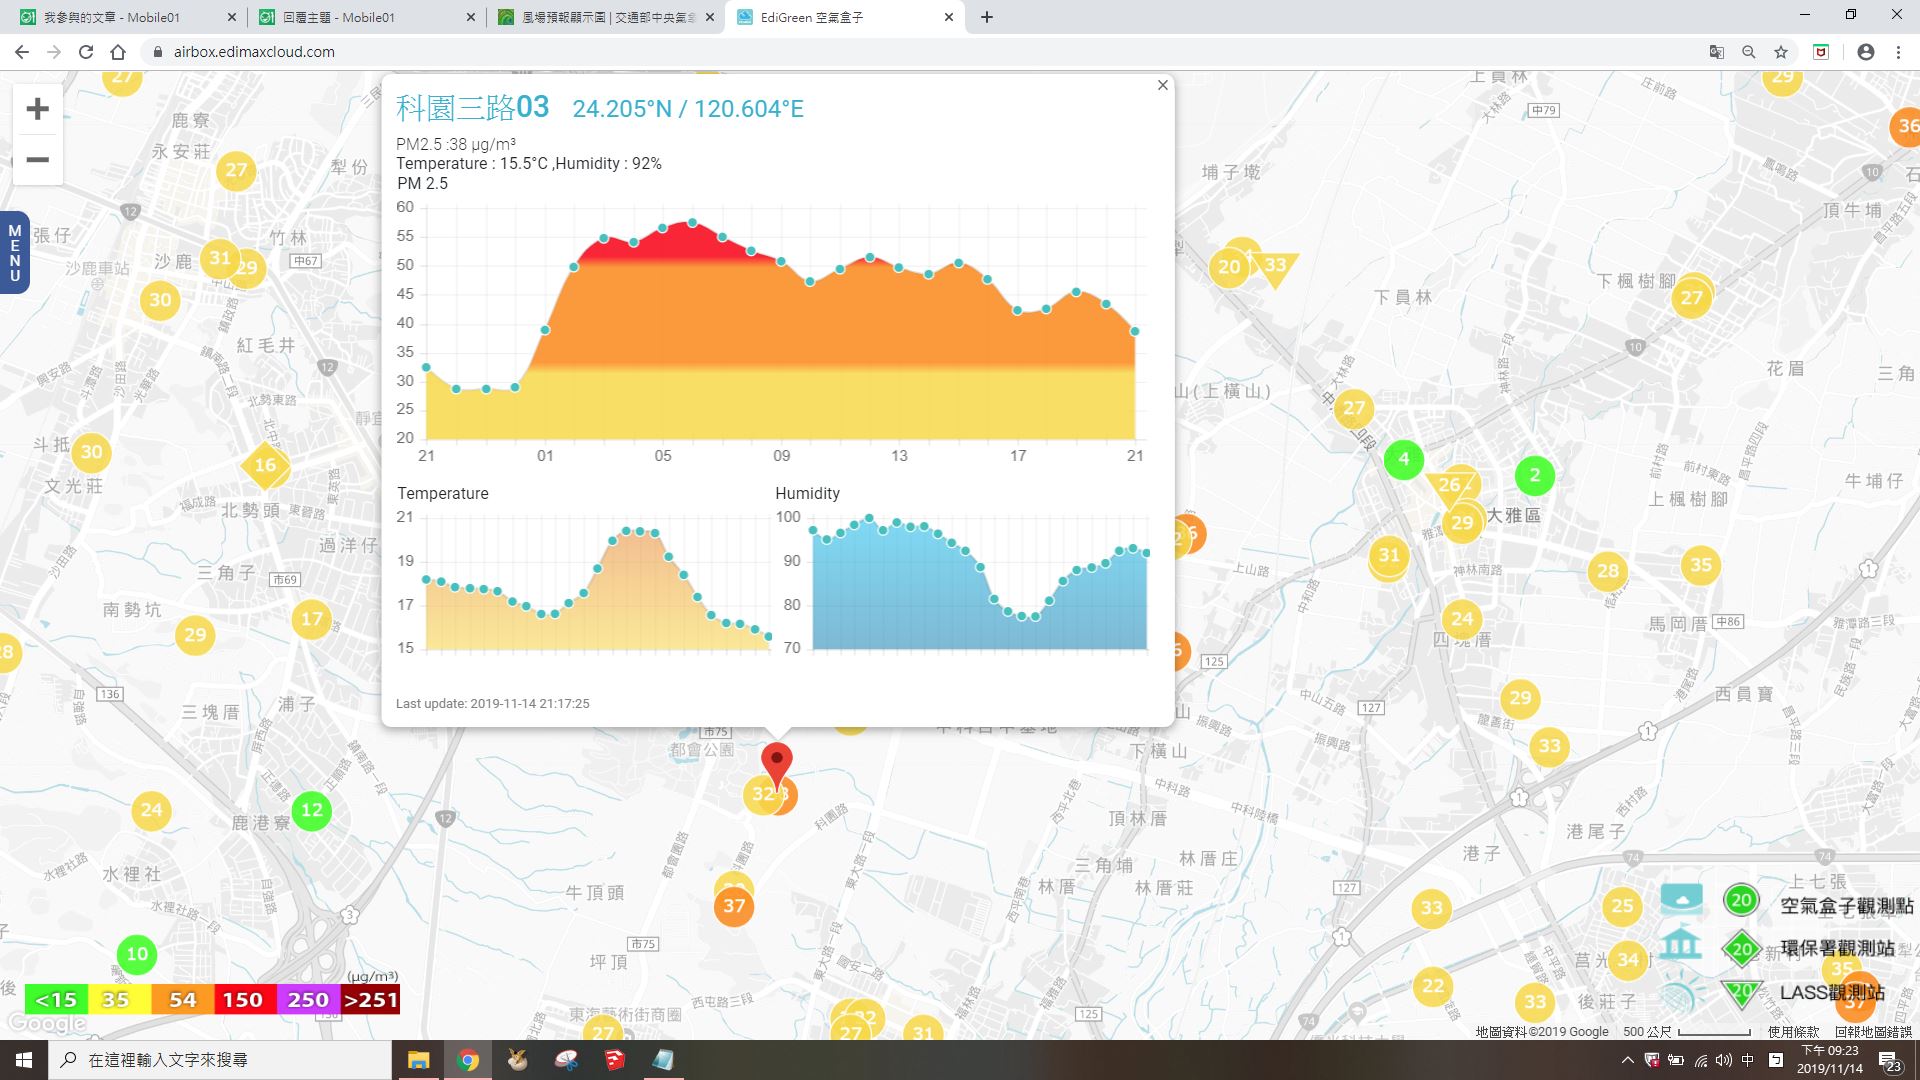
Task: Select the yellow marker labeled 24 near 鹿港寮
Action: tap(151, 810)
